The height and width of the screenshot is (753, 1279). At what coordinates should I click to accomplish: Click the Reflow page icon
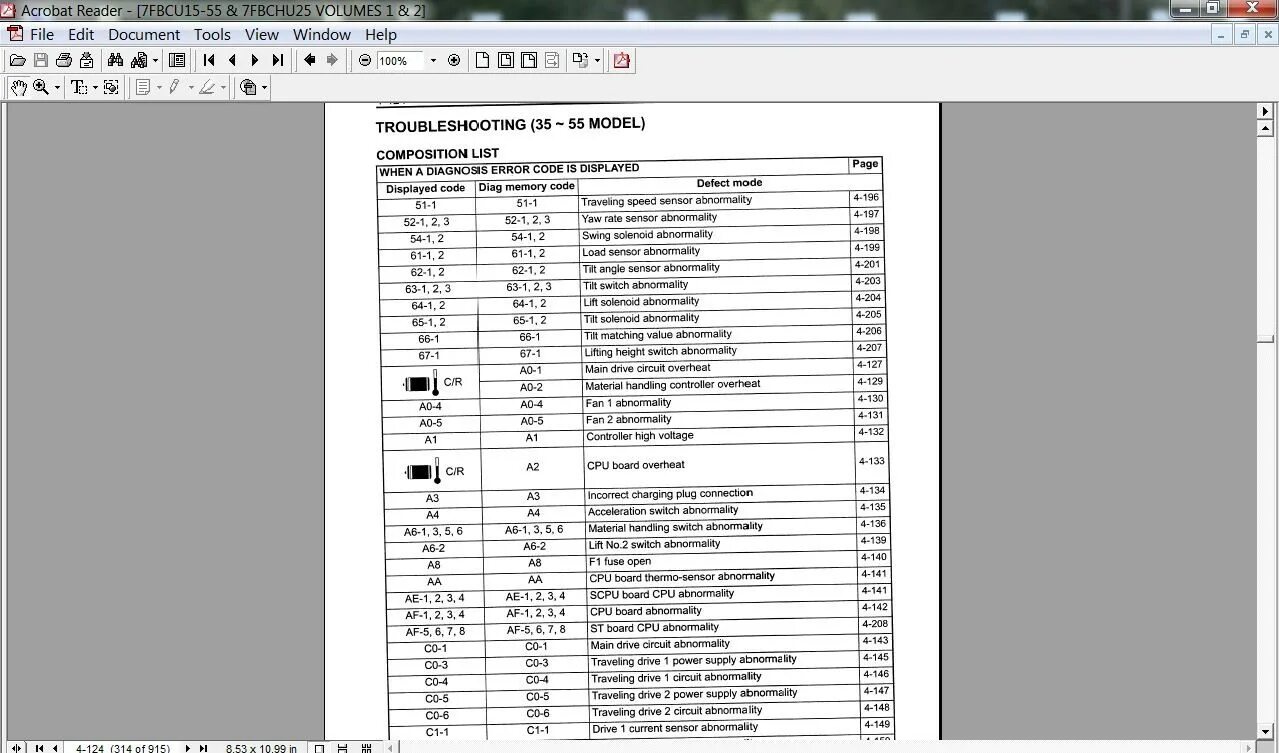point(552,60)
